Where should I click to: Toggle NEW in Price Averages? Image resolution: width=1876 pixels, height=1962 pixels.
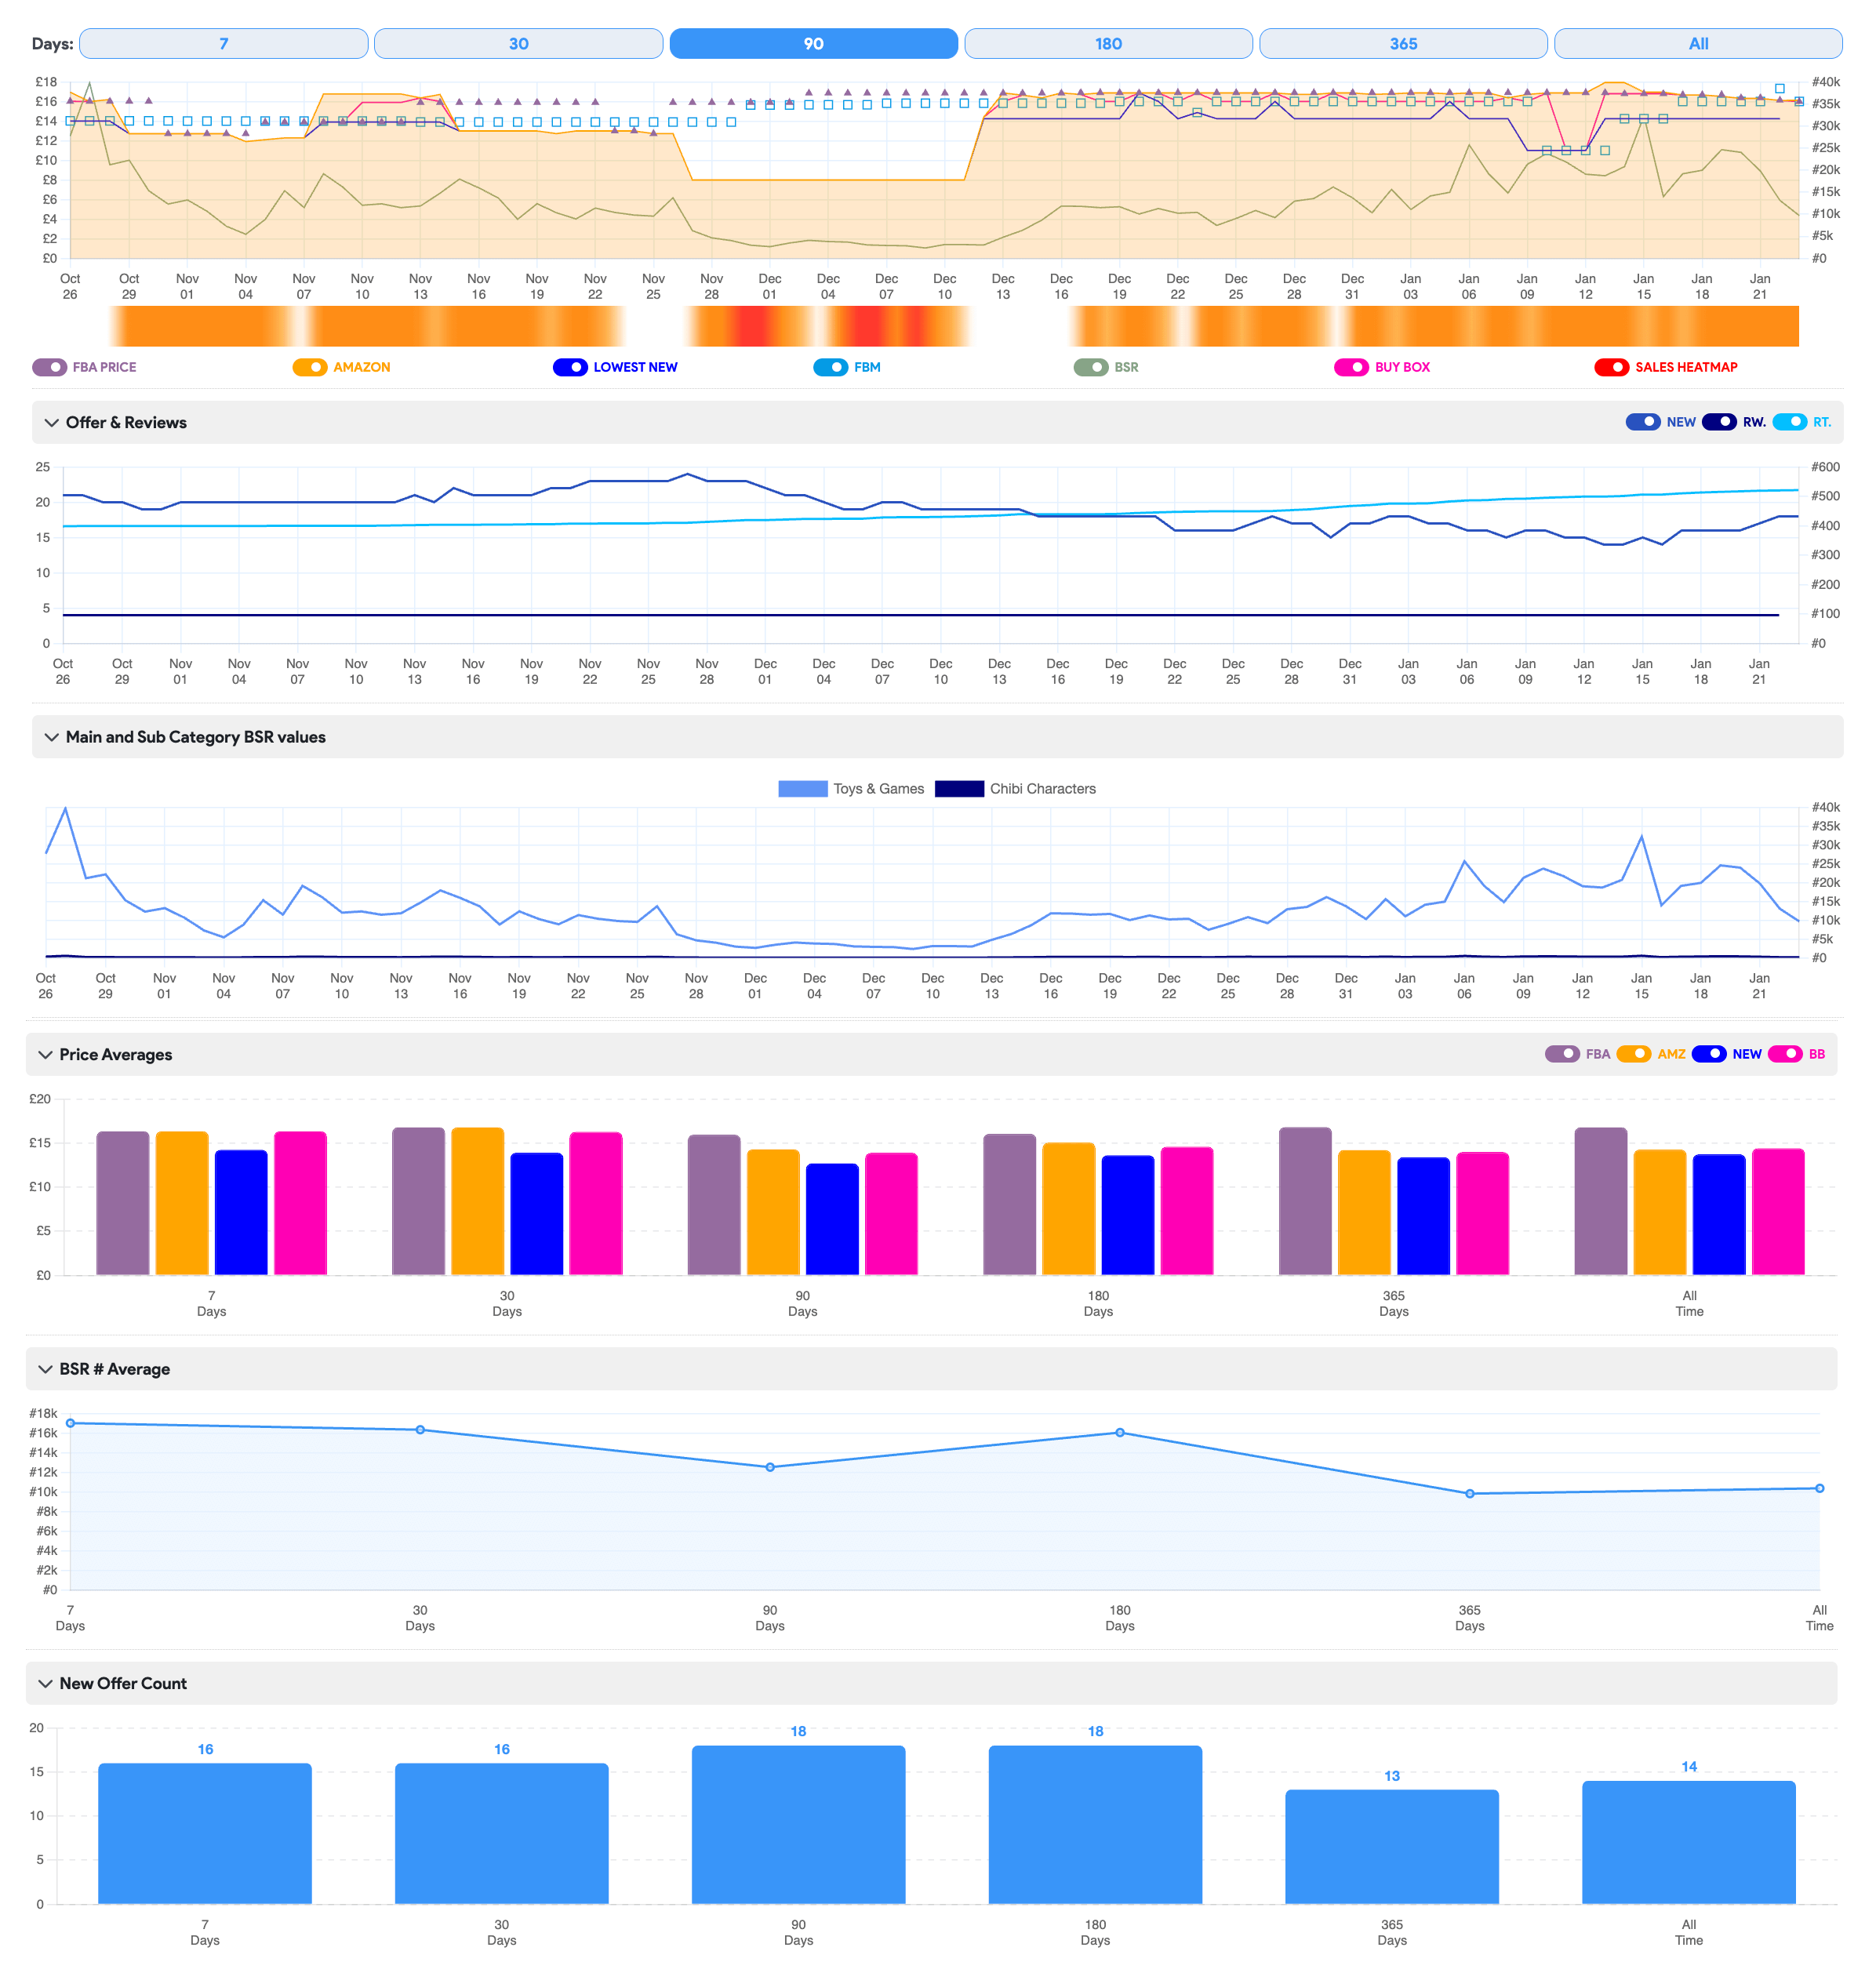click(1709, 1054)
